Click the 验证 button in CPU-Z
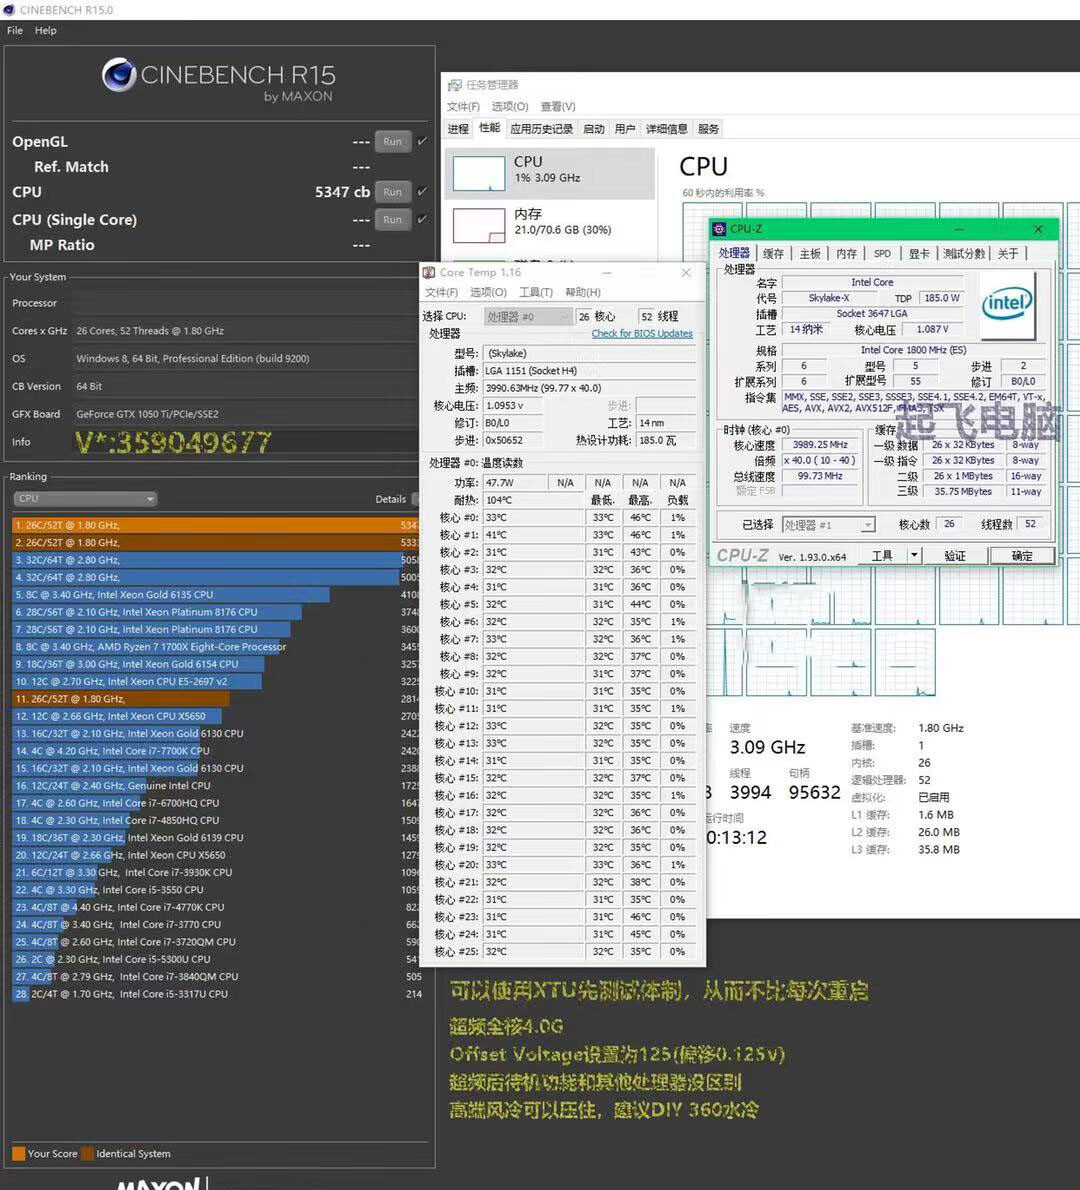 pyautogui.click(x=955, y=556)
